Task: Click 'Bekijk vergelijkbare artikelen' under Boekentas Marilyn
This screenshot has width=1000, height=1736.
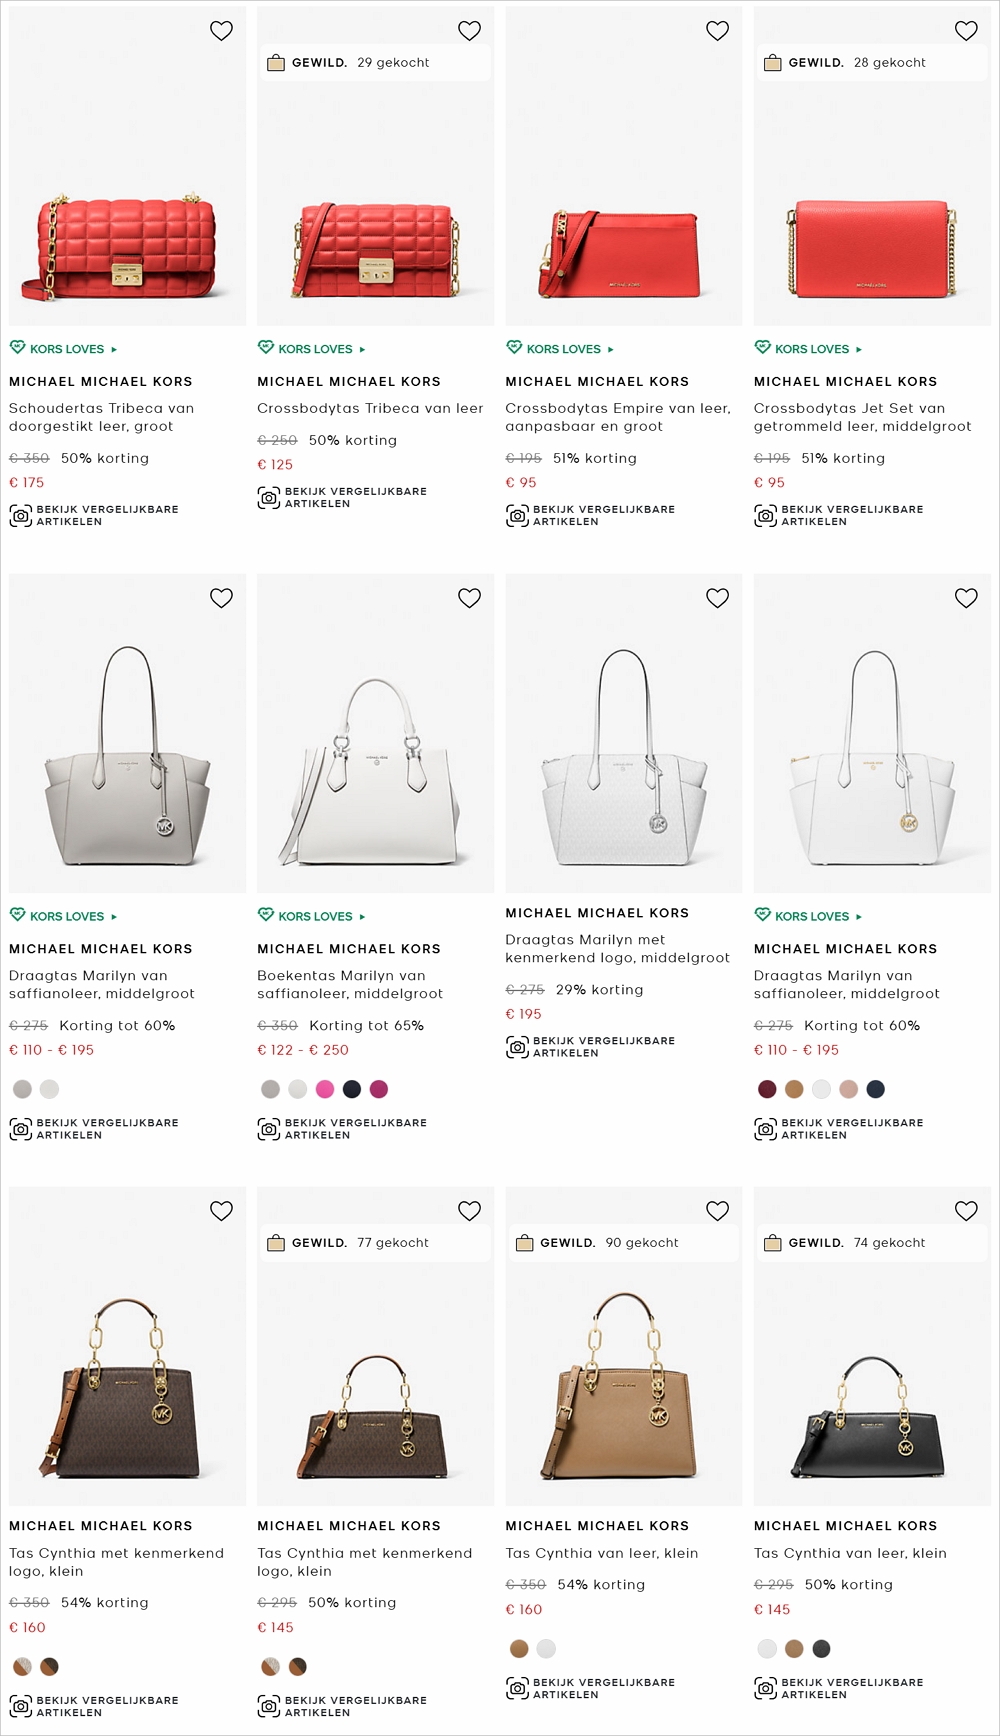Action: point(355,1129)
